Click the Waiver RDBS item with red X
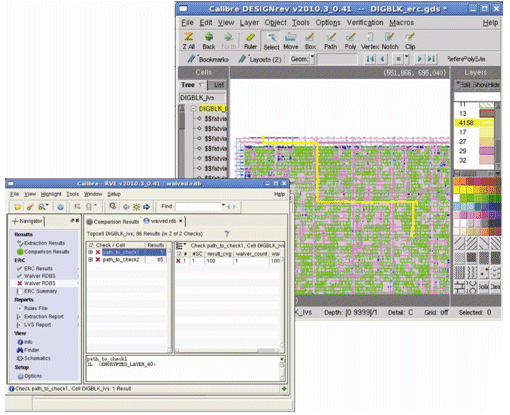Viewport: 510px width, 415px height. click(36, 283)
